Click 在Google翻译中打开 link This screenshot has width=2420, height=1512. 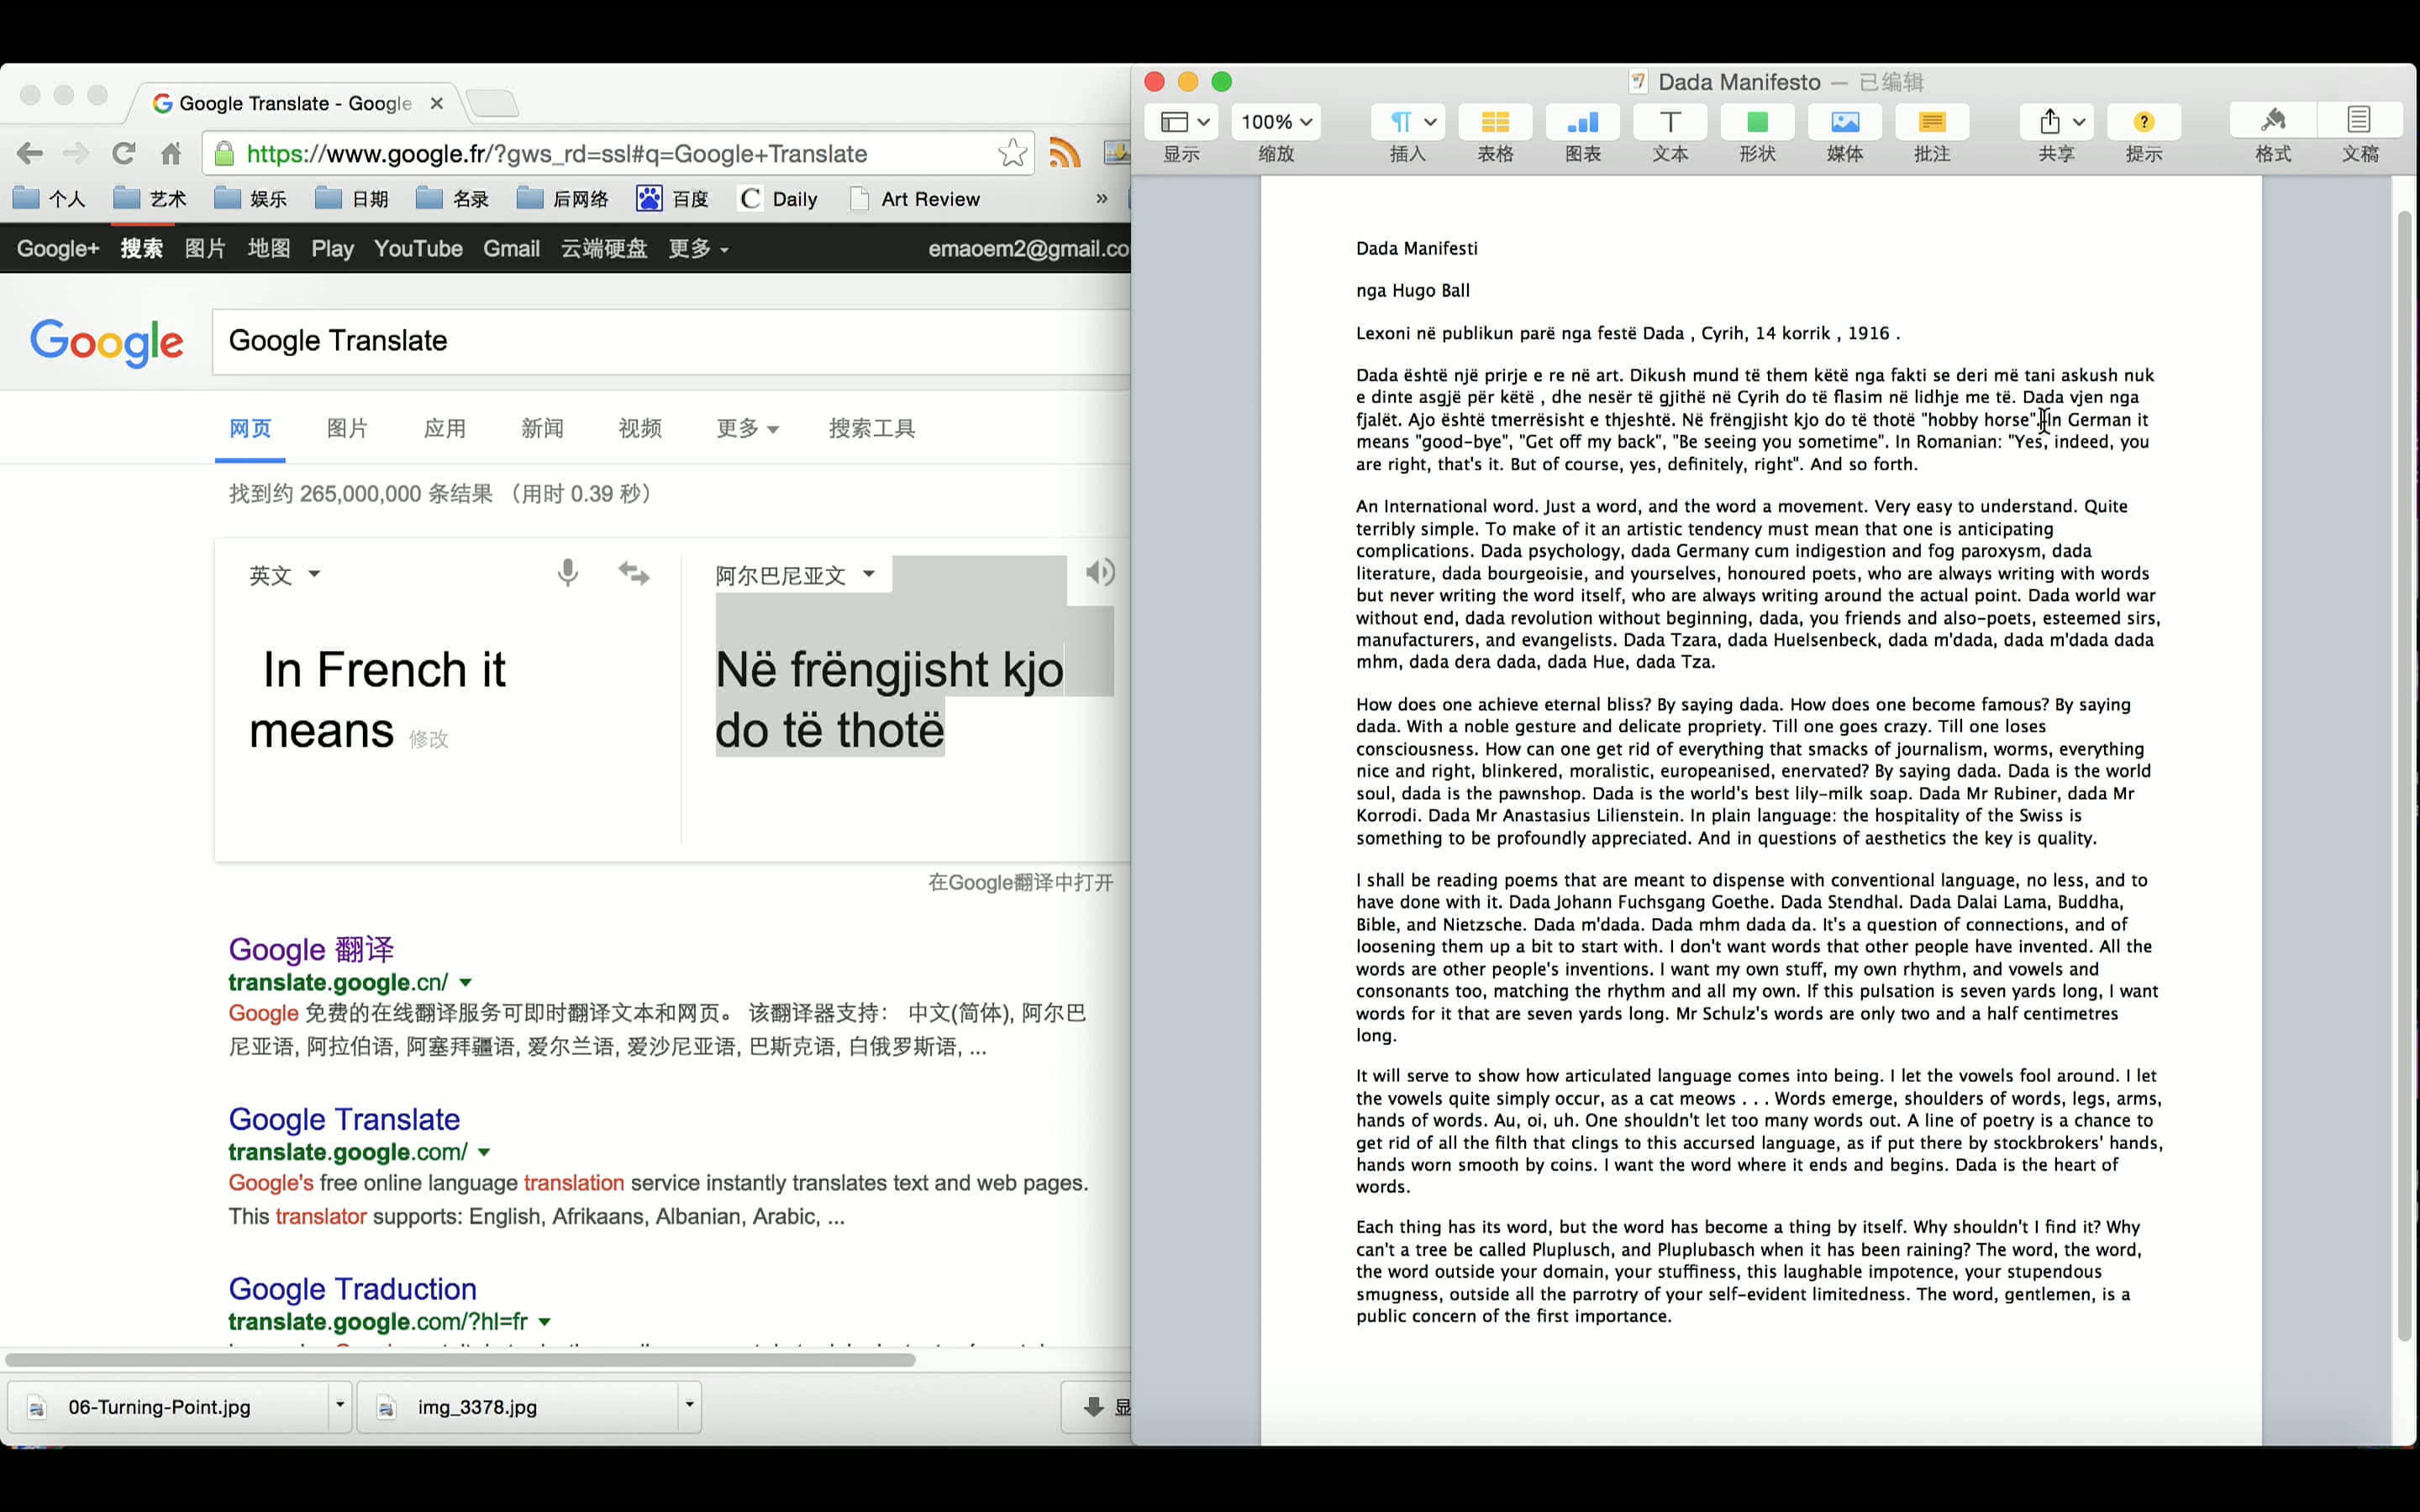tap(1020, 882)
